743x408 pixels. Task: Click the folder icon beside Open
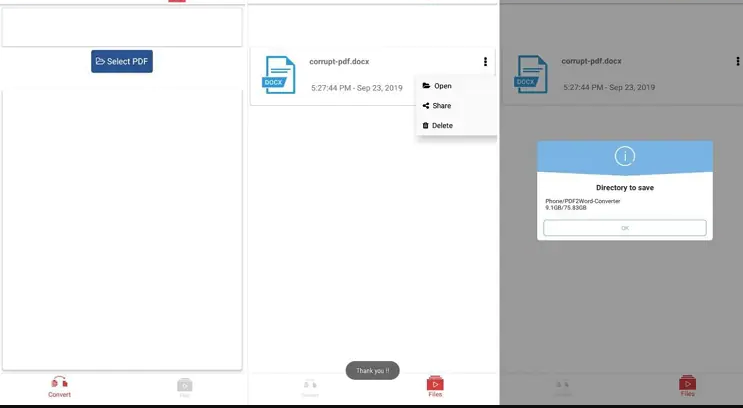[x=426, y=86]
